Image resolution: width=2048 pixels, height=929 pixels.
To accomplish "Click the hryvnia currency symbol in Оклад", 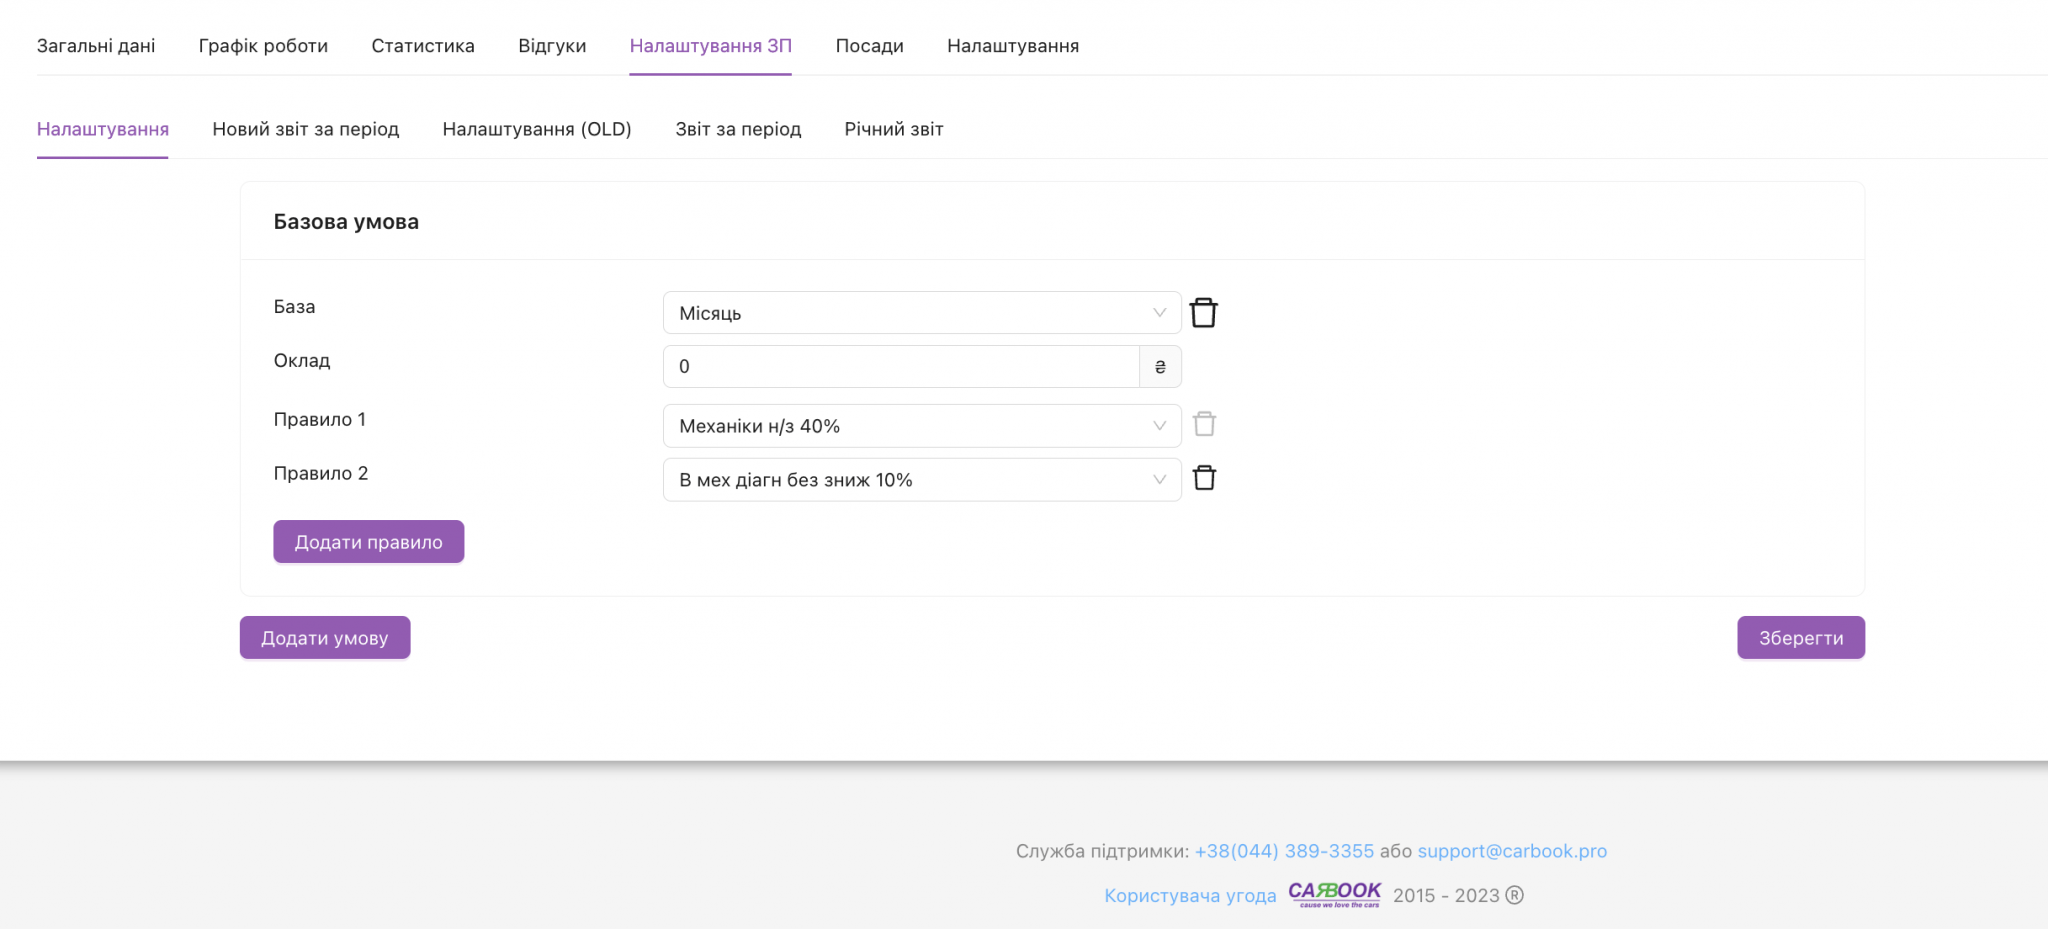I will click(1160, 367).
